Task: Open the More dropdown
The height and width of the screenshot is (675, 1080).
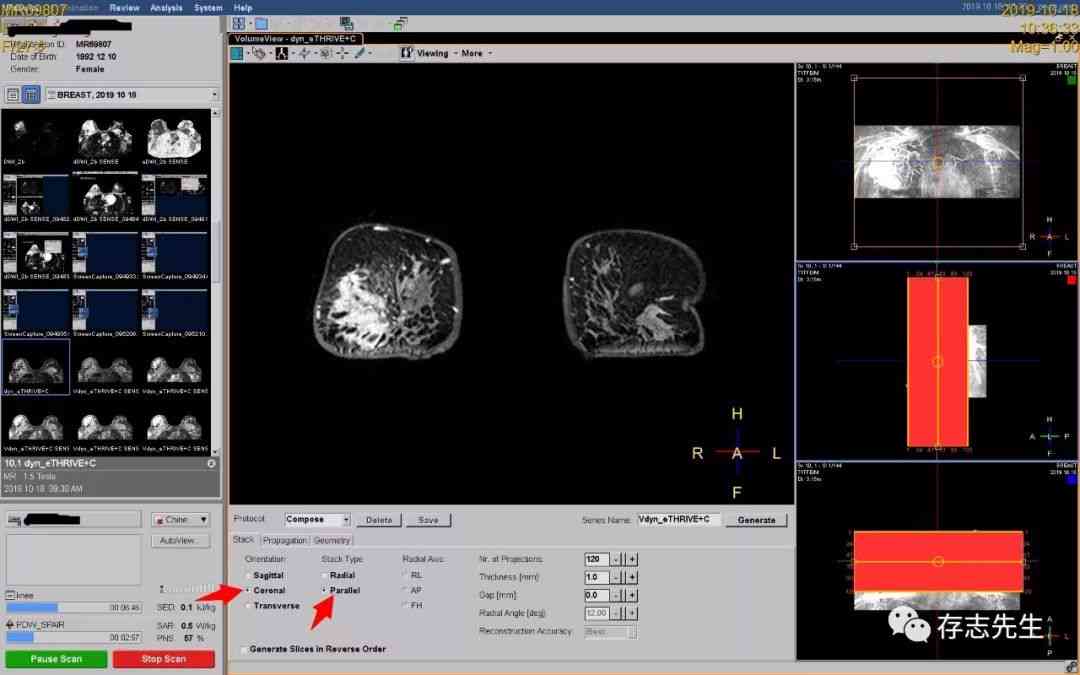Action: [x=477, y=53]
